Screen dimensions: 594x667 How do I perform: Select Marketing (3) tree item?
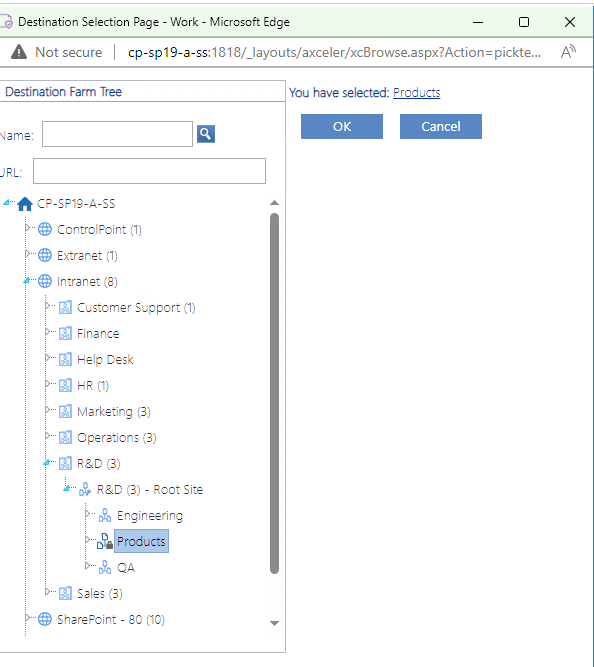coord(114,412)
